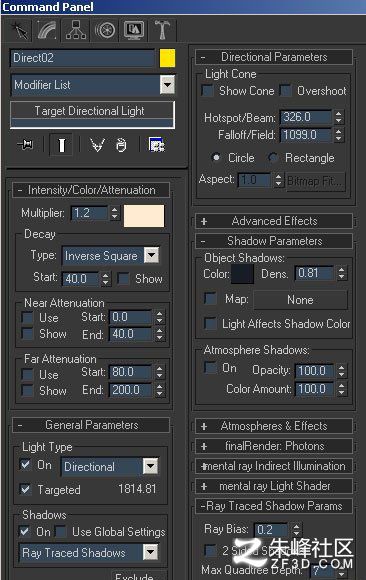Viewport: 366px width, 580px height.
Task: Enable the Show Cone checkbox
Action: (x=208, y=91)
